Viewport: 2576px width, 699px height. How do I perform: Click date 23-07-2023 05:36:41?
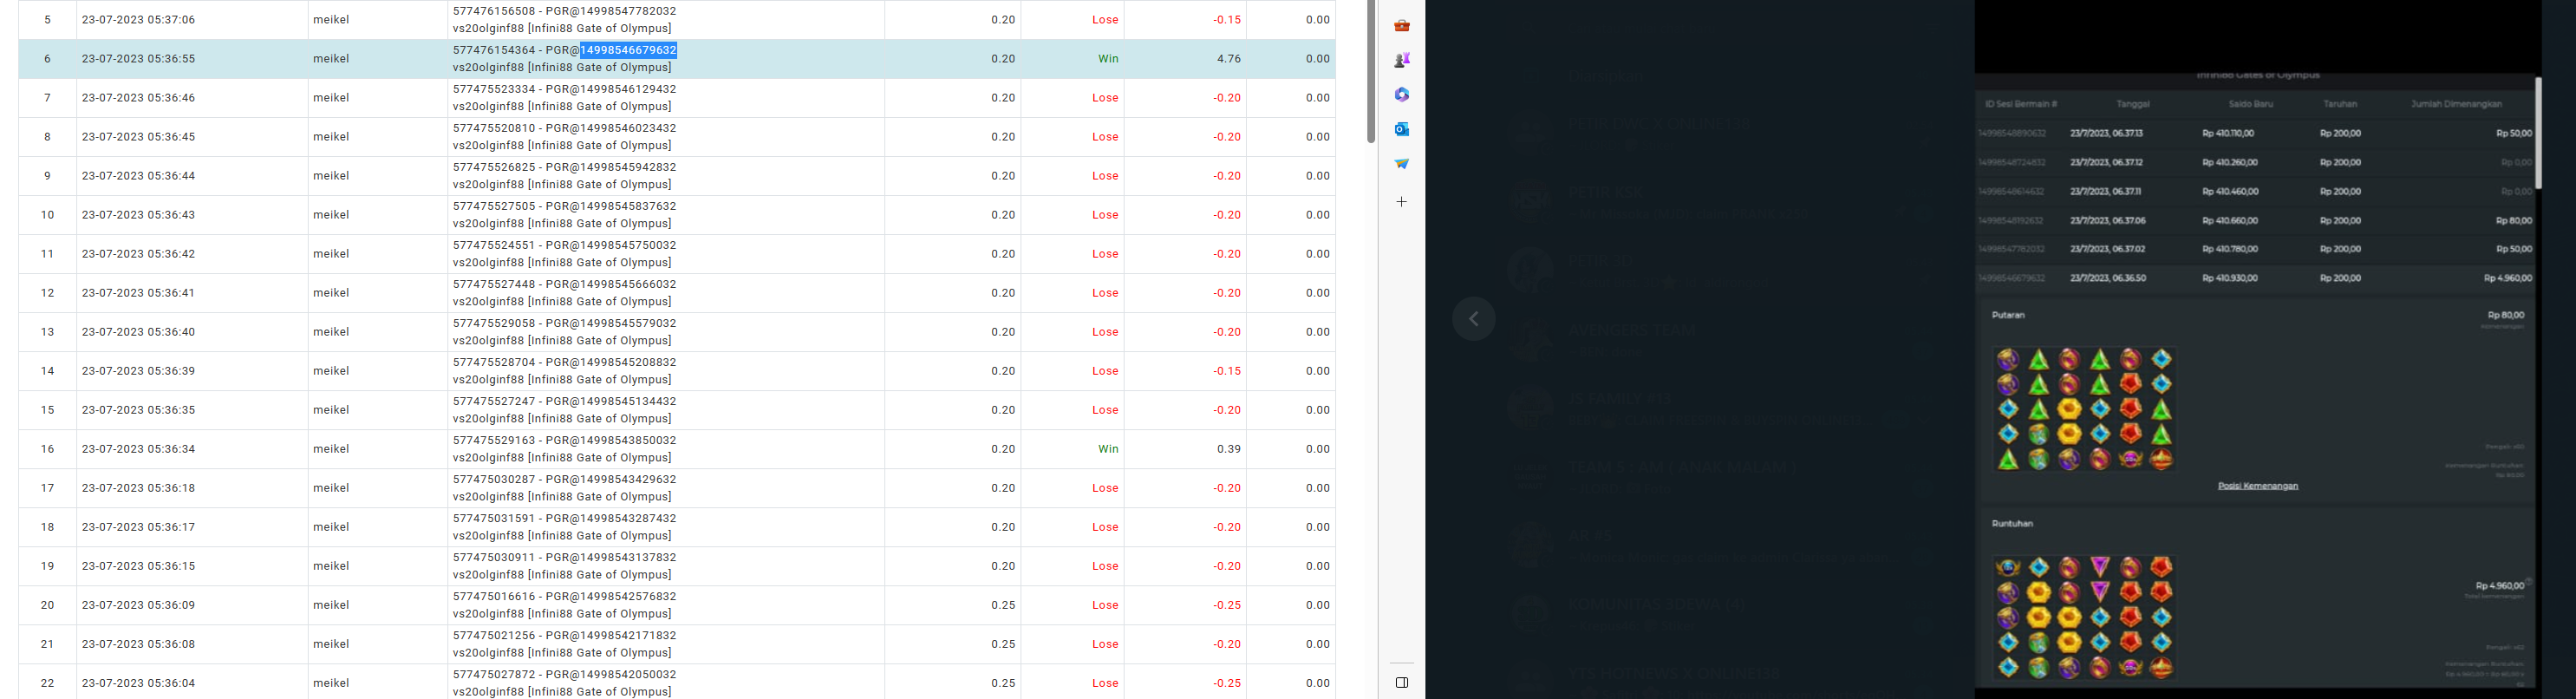[x=139, y=293]
